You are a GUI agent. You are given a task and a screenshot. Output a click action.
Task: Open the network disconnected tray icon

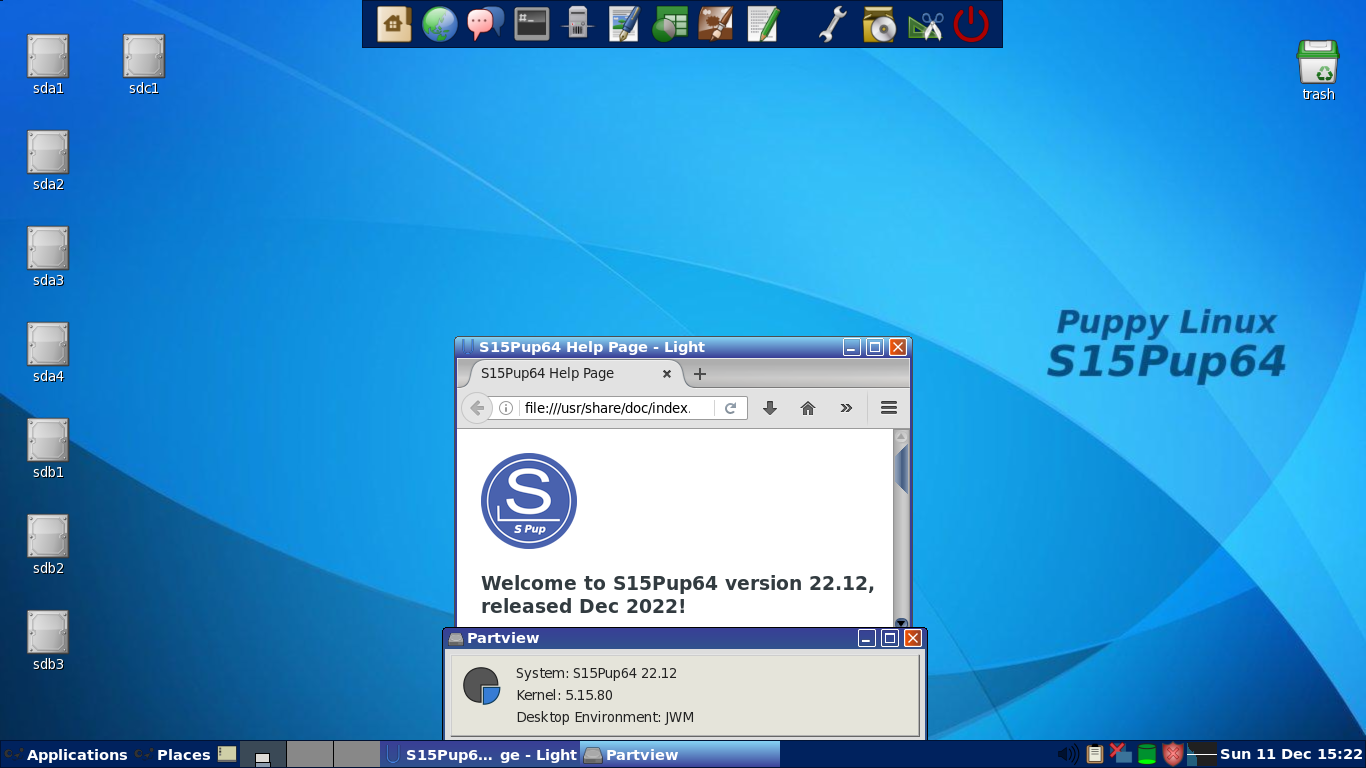1120,754
